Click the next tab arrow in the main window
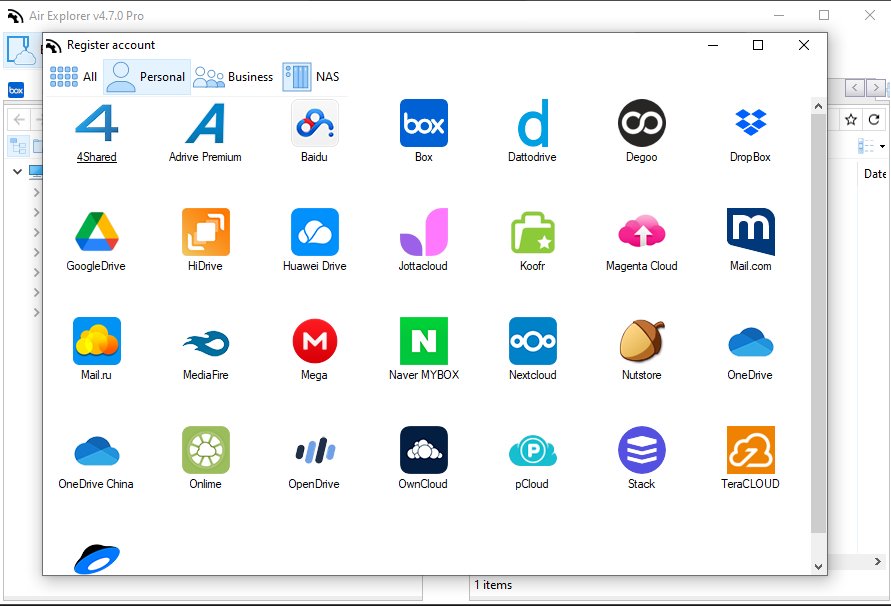The height and width of the screenshot is (606, 891). tap(876, 88)
